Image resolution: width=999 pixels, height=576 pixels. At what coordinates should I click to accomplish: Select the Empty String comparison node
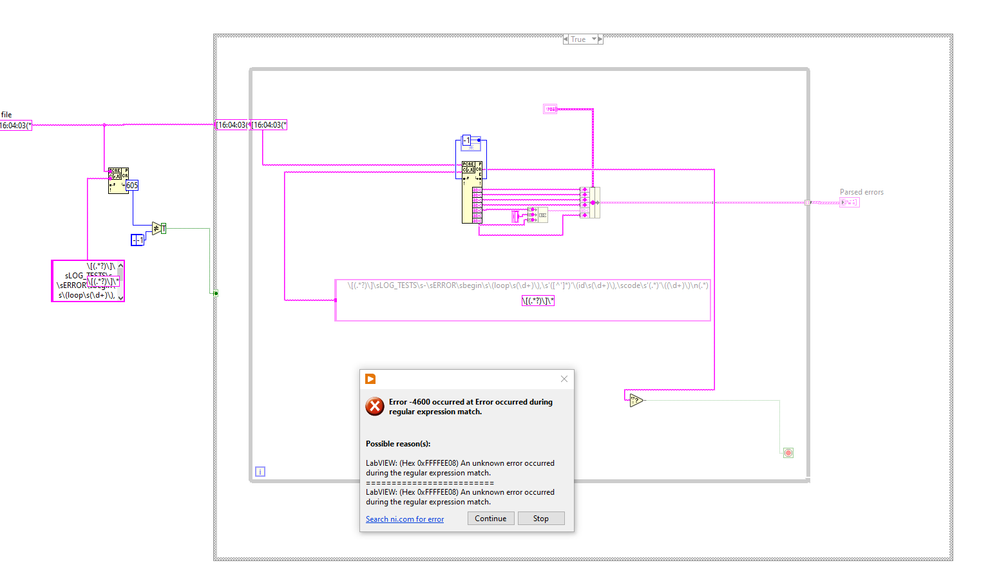click(635, 400)
